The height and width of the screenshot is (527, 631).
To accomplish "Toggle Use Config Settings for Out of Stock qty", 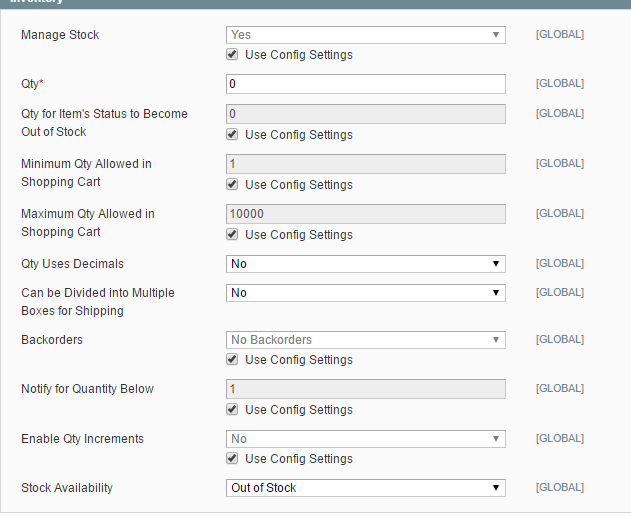I will (x=232, y=134).
